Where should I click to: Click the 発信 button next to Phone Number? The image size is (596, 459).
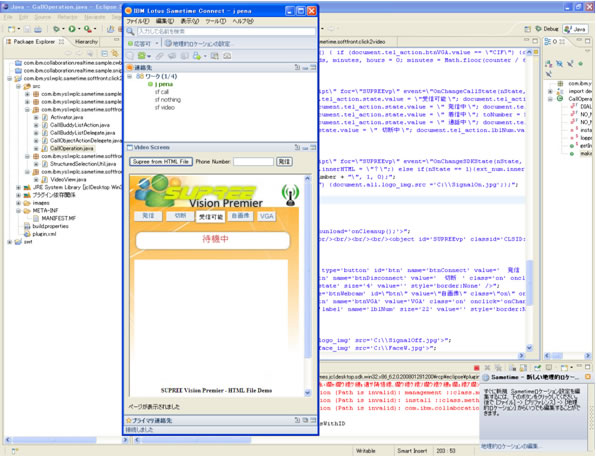tap(284, 161)
